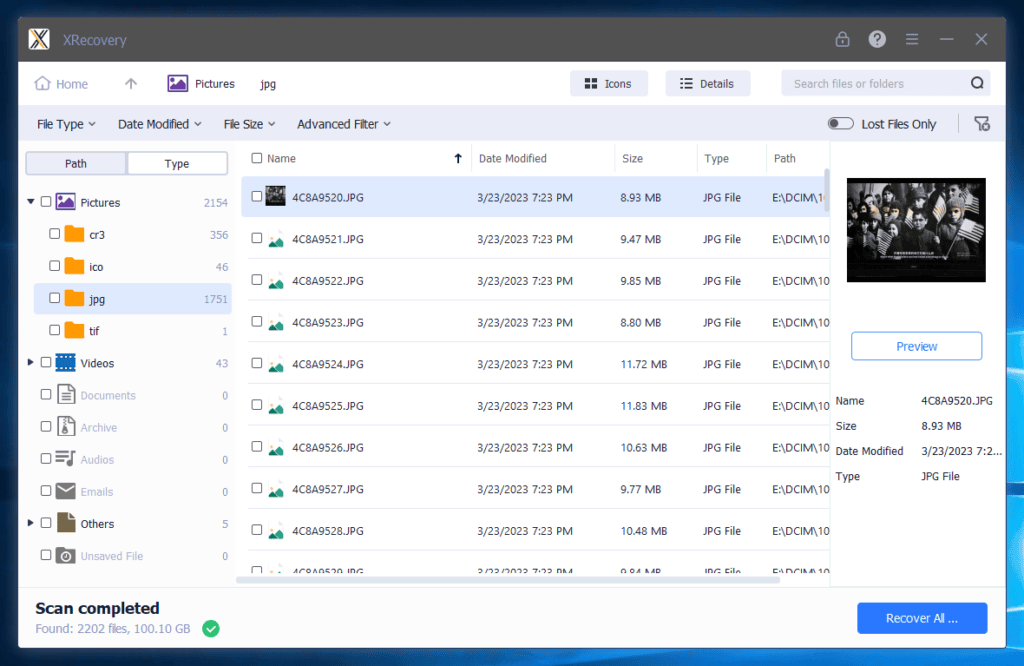Viewport: 1024px width, 666px height.
Task: Click the lock icon in title bar
Action: (x=842, y=40)
